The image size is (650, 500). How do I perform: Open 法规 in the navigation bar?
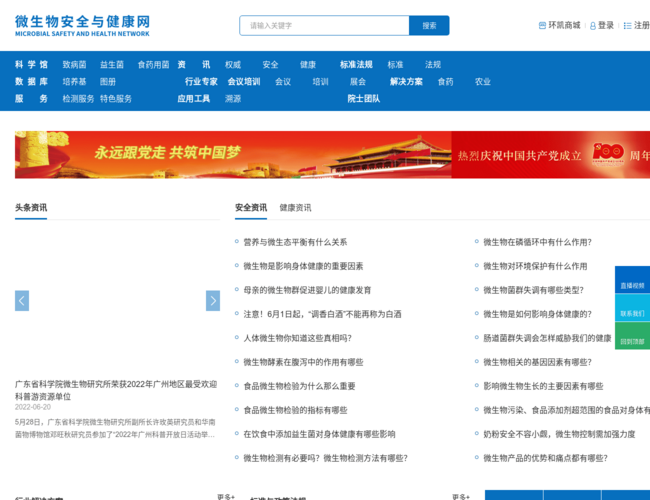click(x=433, y=65)
